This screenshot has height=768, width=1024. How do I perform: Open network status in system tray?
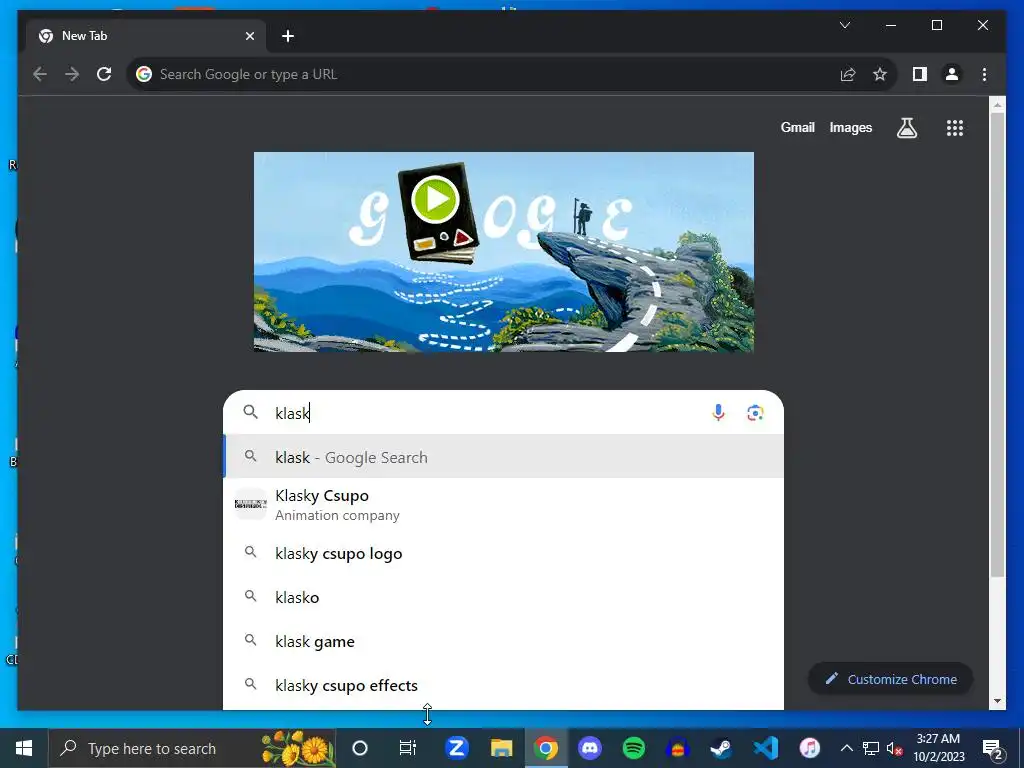pyautogui.click(x=871, y=748)
